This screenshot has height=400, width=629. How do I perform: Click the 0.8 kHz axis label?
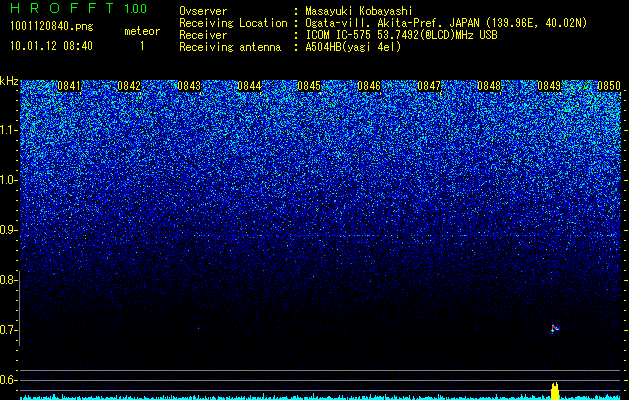coord(8,280)
